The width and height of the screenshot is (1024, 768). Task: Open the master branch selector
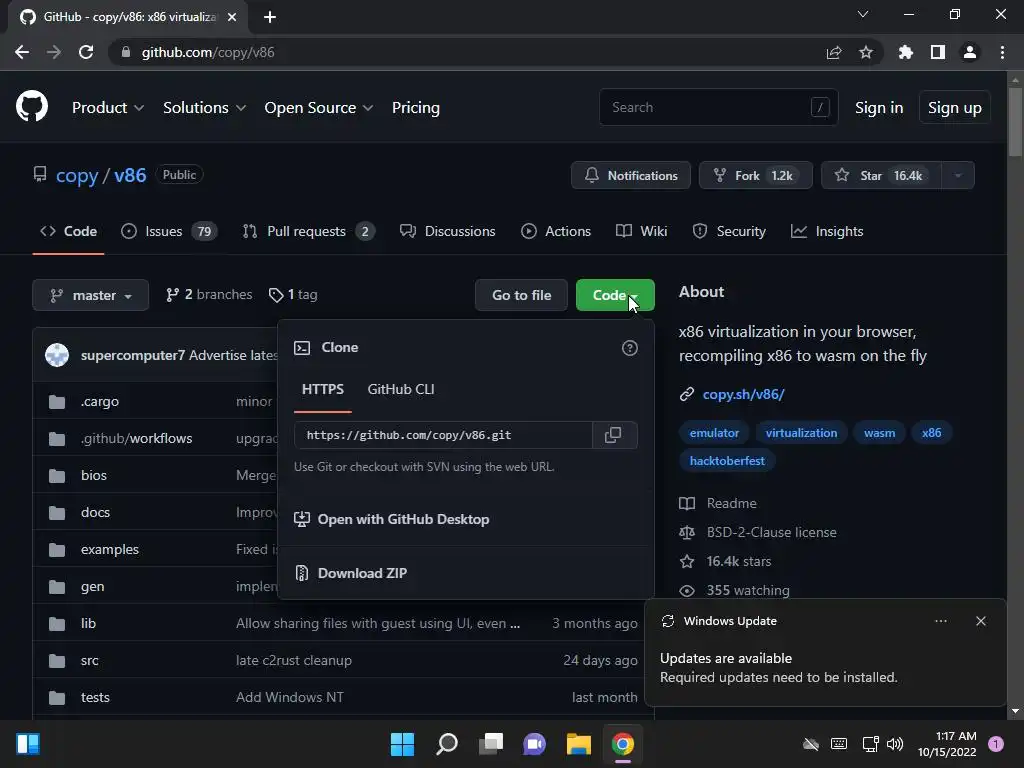click(x=90, y=295)
